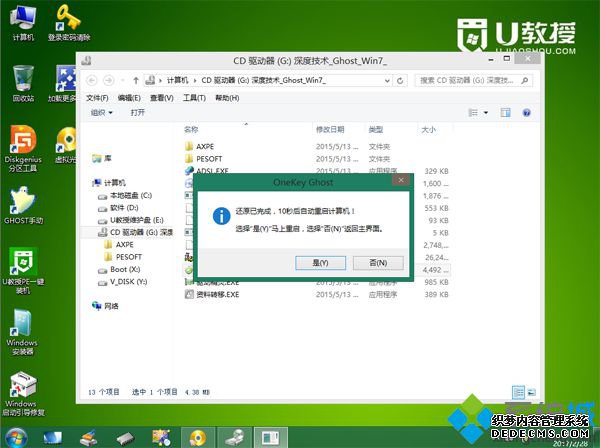
Task: Open the 查看(V) menu
Action: [x=161, y=98]
